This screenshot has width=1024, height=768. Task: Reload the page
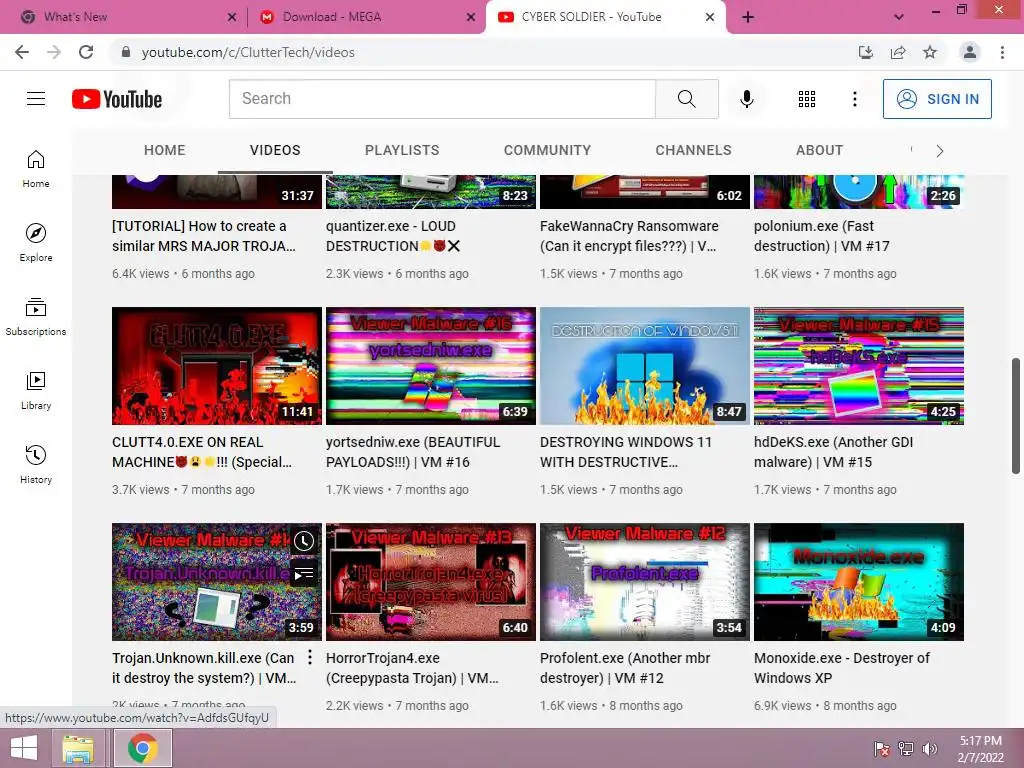pos(86,52)
